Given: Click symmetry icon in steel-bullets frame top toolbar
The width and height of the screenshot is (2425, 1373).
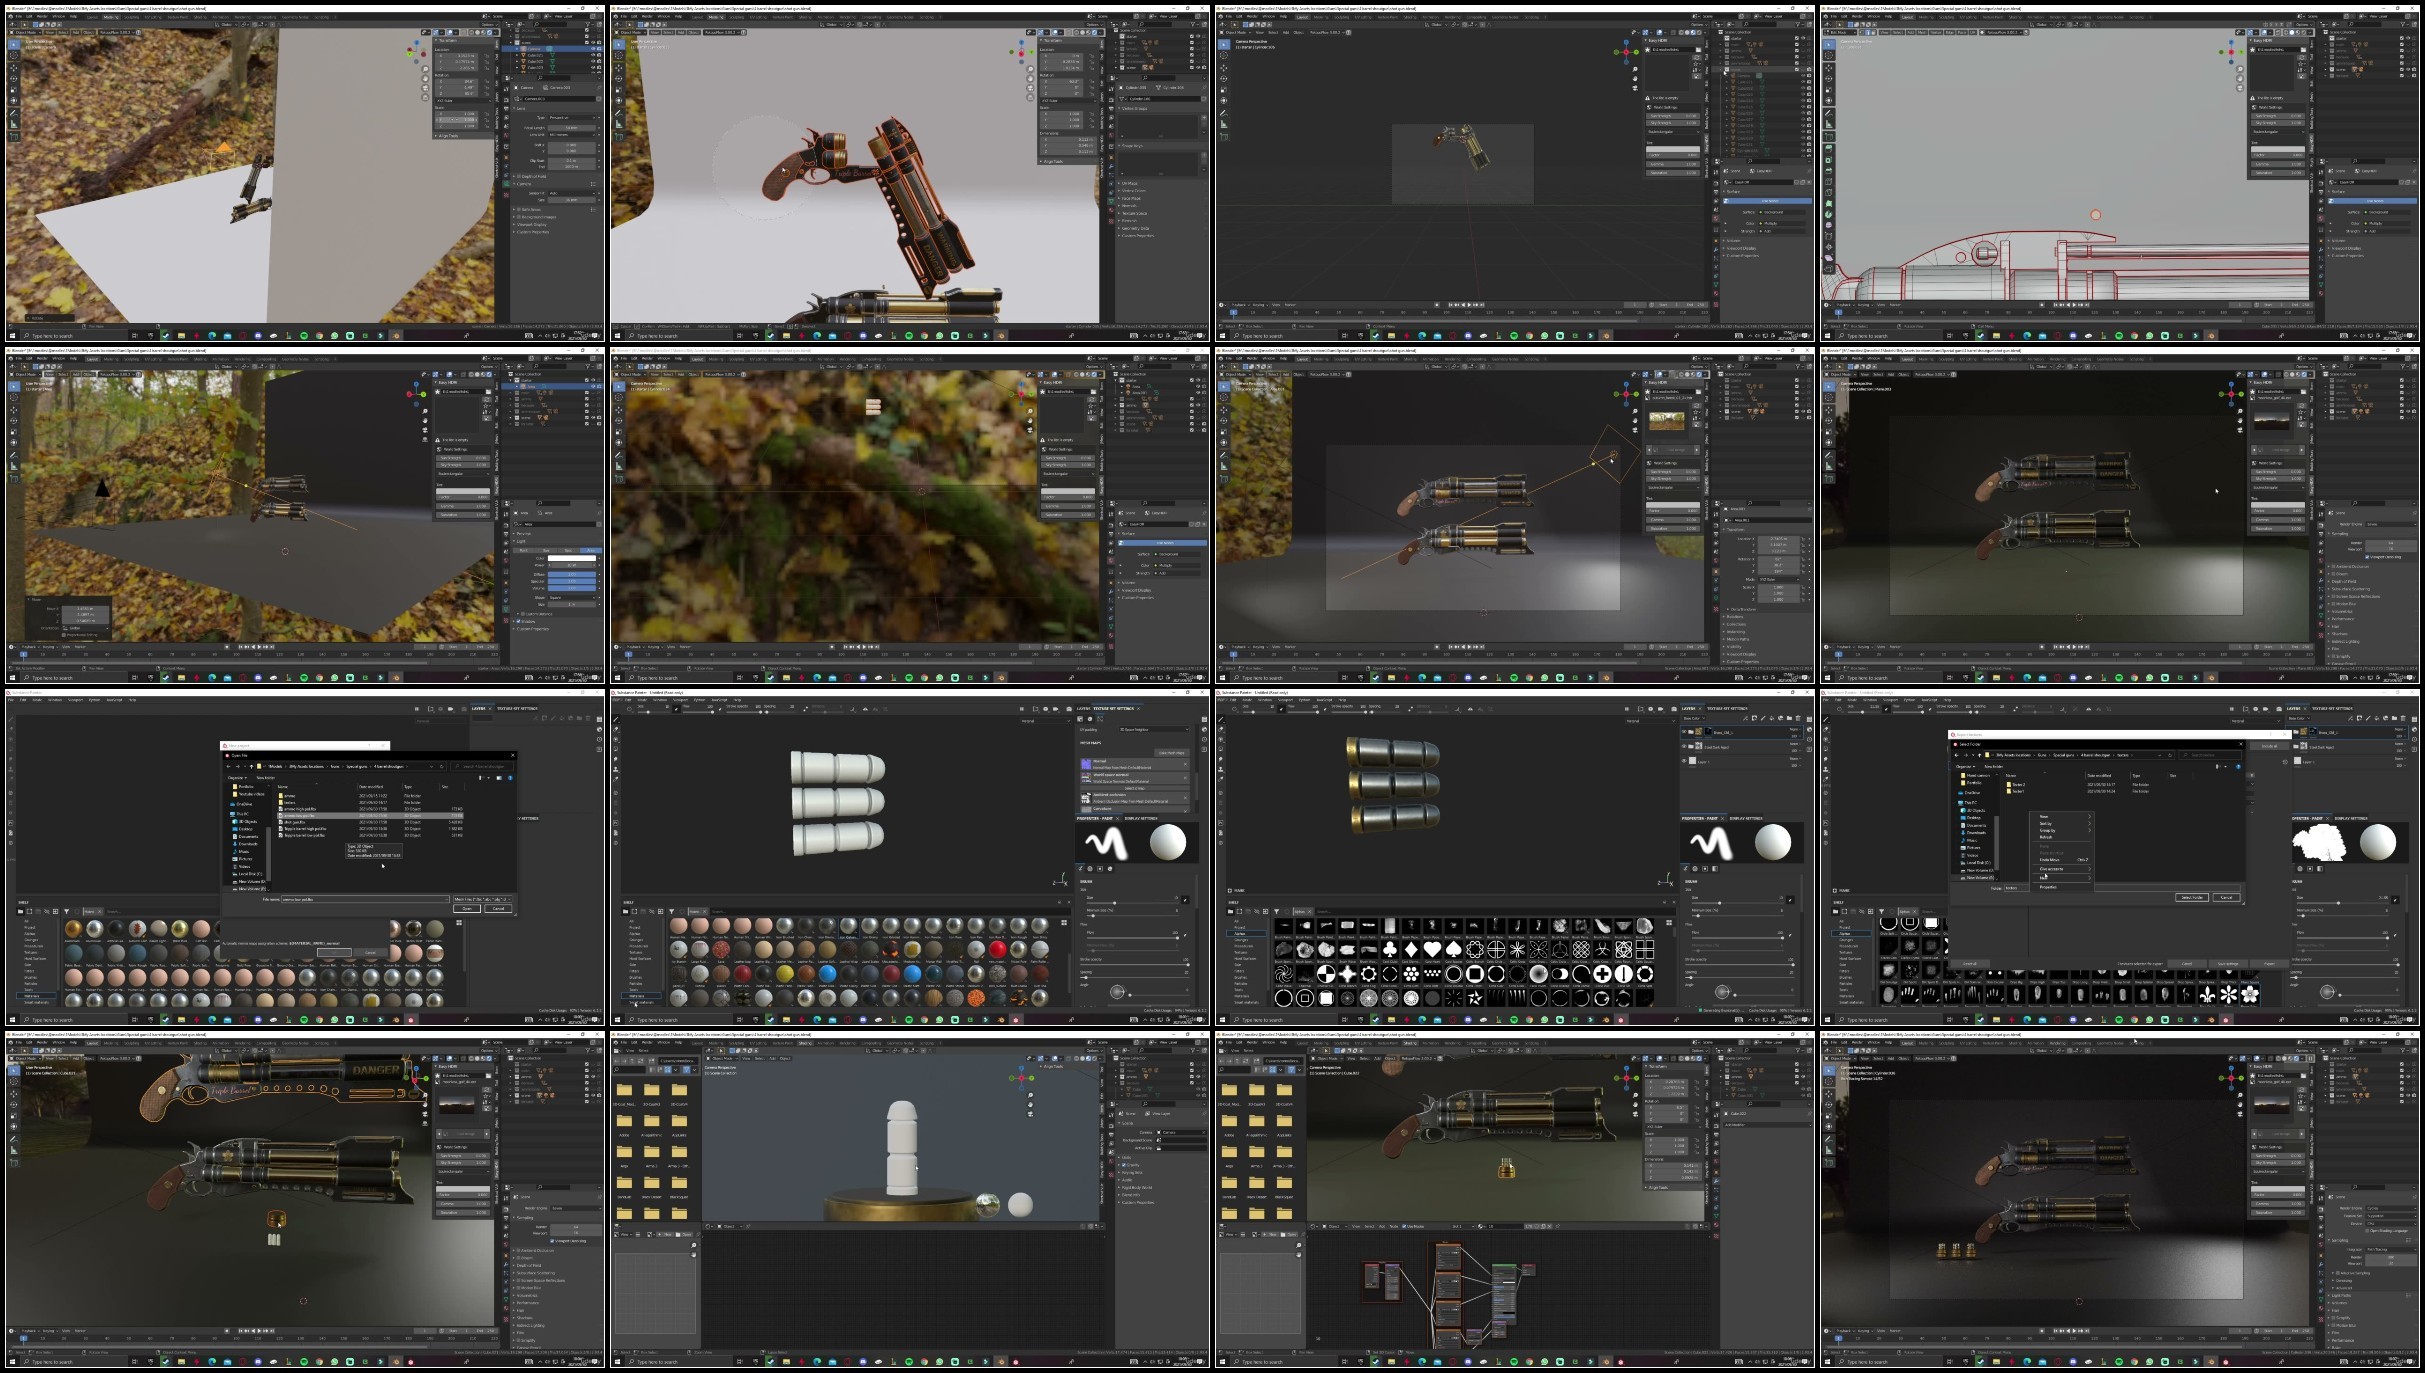Looking at the screenshot, I should [1470, 709].
